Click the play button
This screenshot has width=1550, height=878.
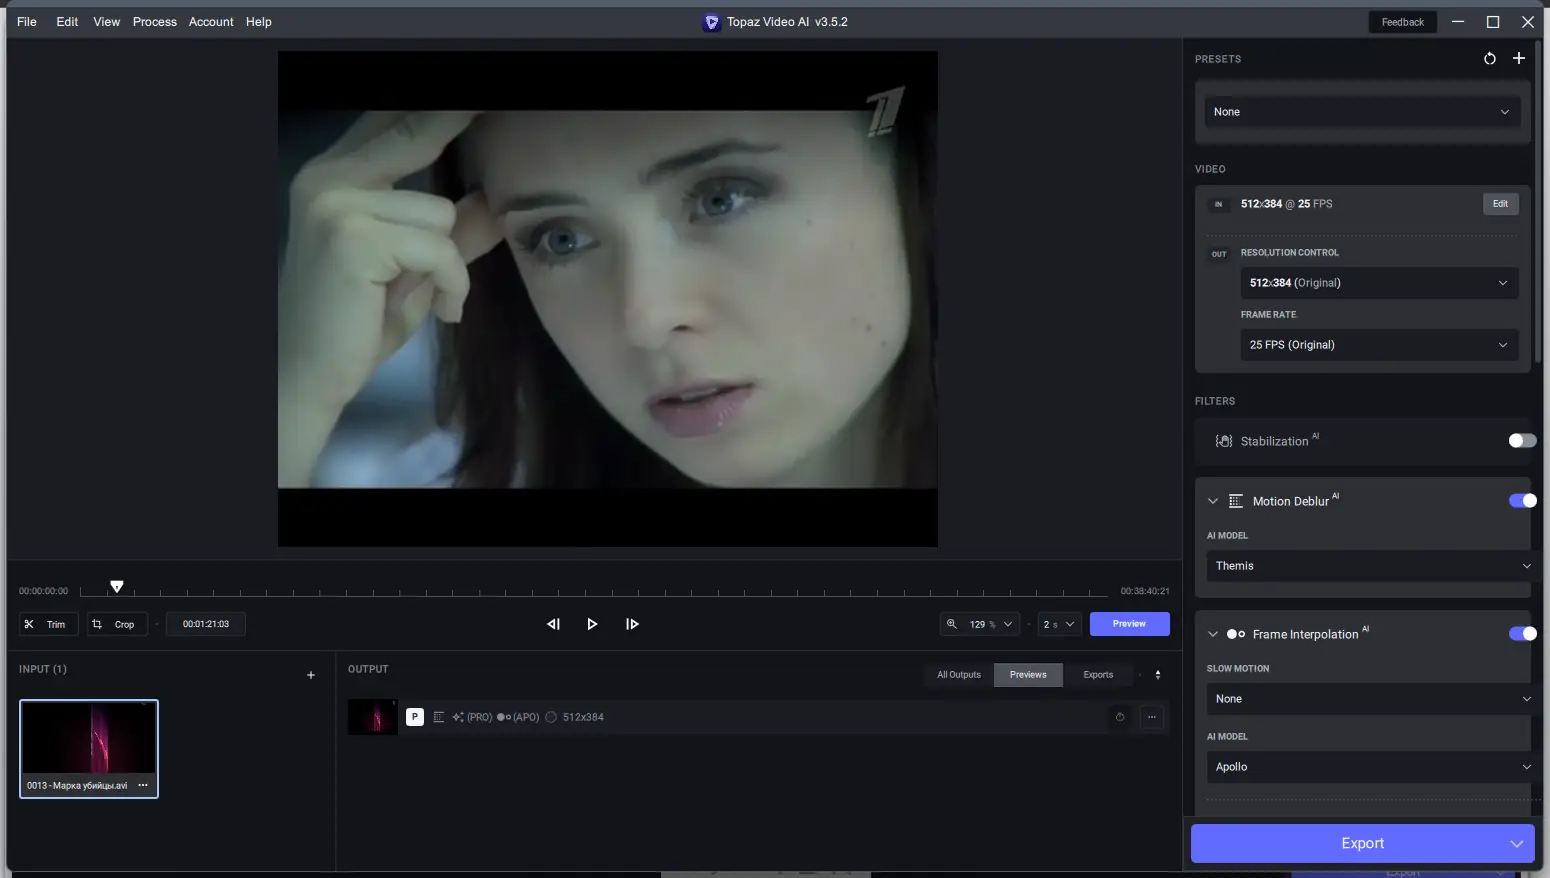[x=592, y=624]
